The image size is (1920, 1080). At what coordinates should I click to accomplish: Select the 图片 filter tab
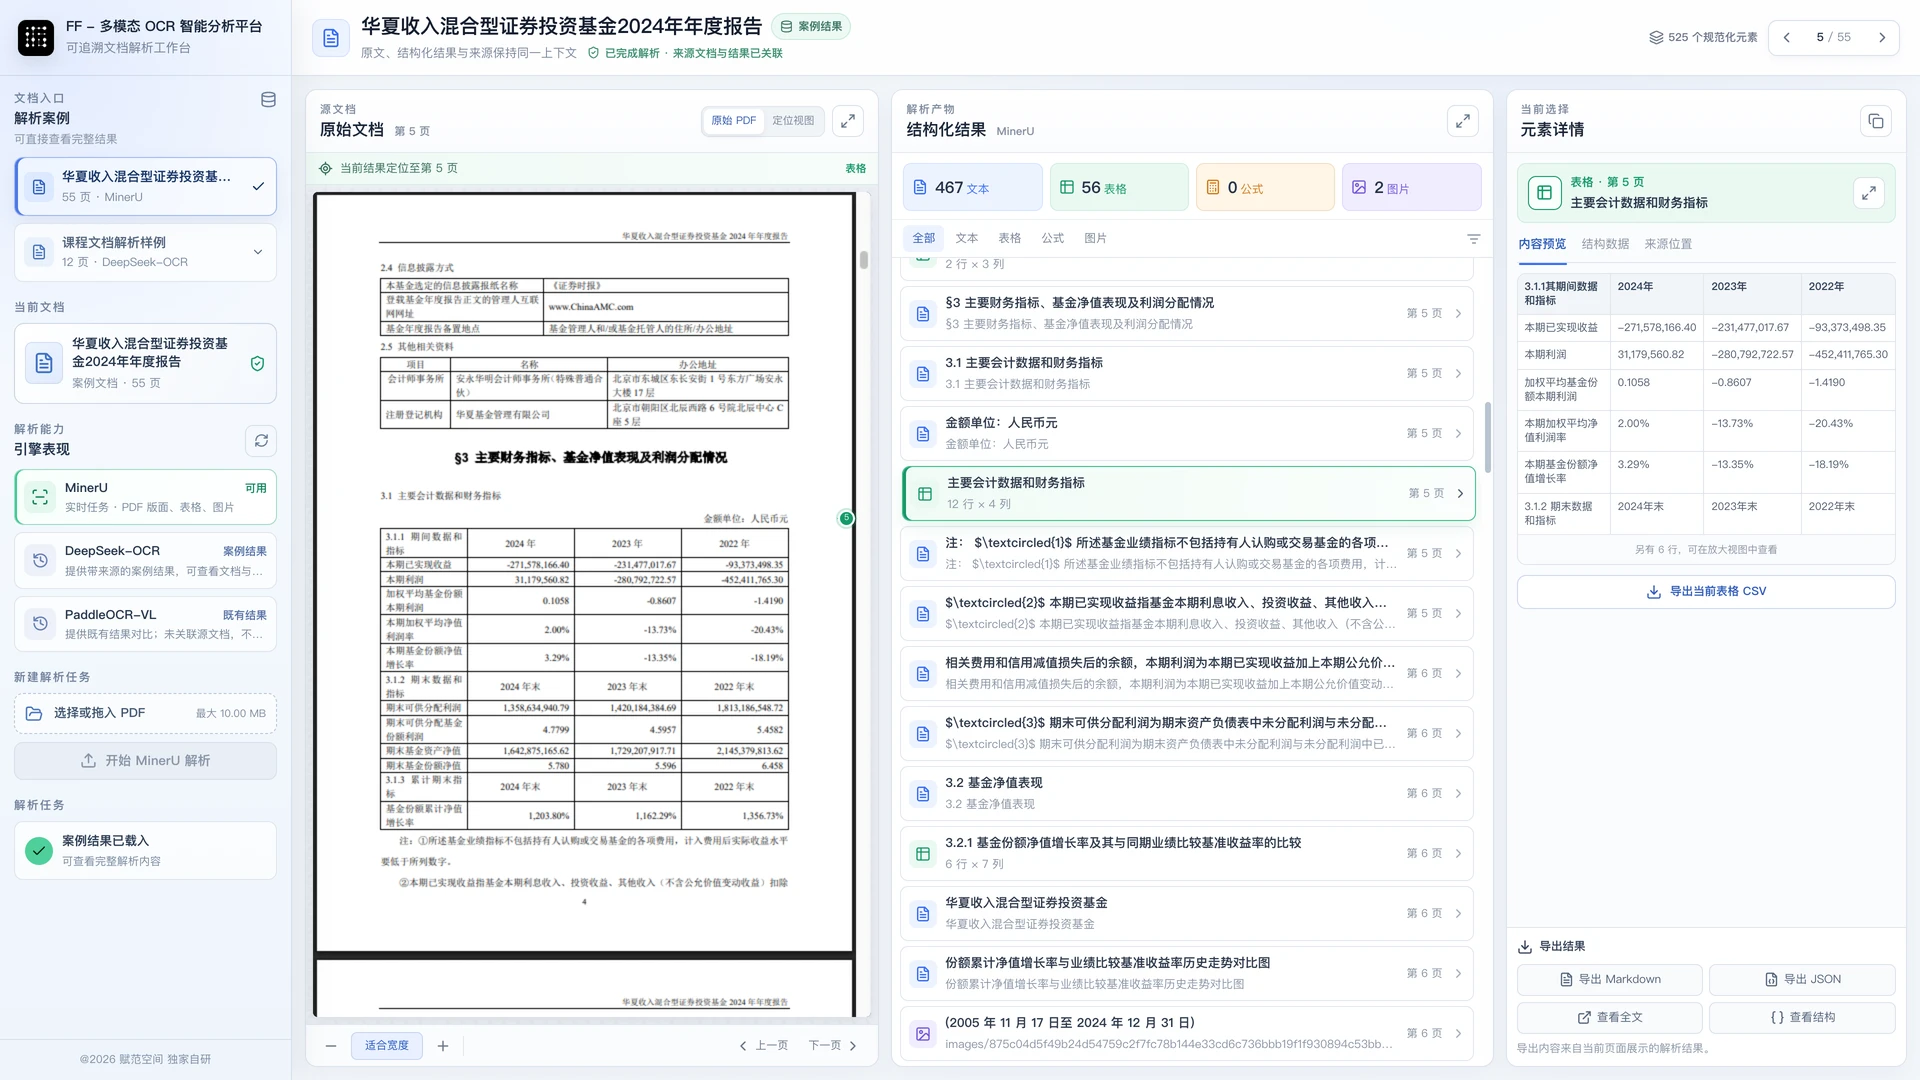pos(1096,238)
